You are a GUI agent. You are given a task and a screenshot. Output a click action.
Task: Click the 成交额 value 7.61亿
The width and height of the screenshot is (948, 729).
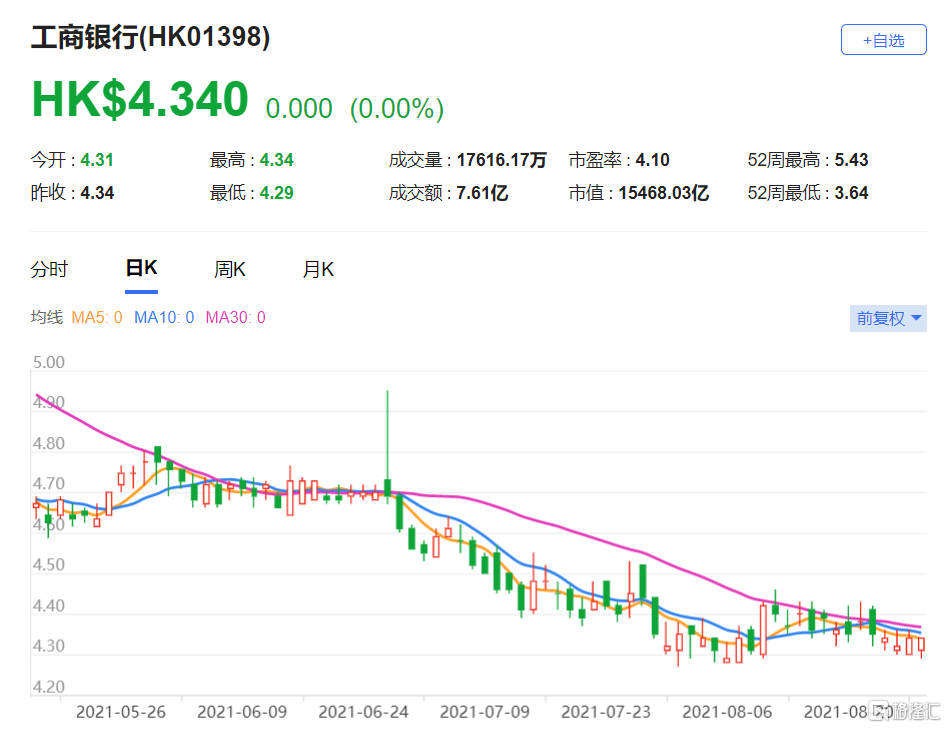coord(482,193)
